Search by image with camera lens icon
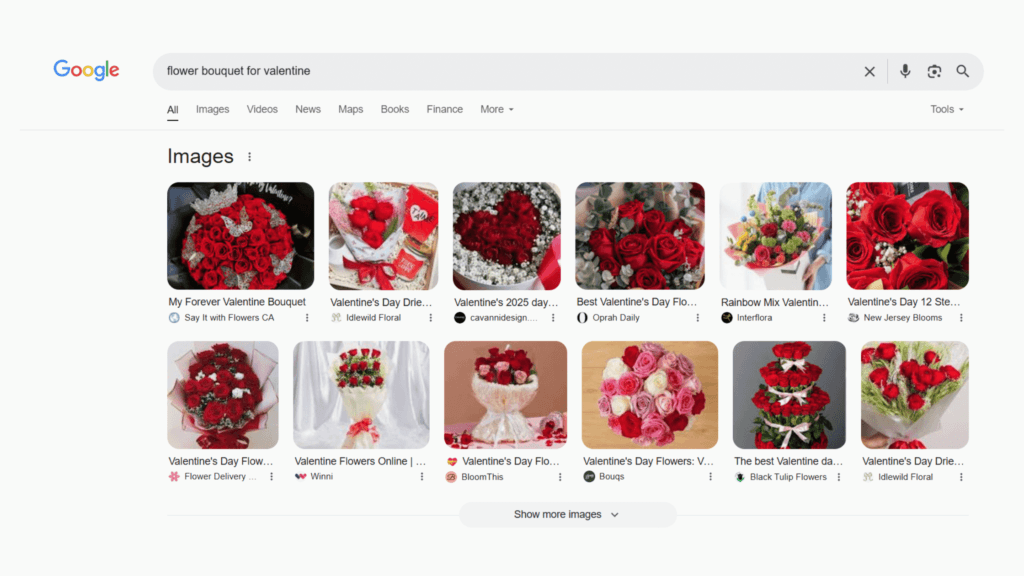Screen dimensions: 1024x576 pos(934,71)
